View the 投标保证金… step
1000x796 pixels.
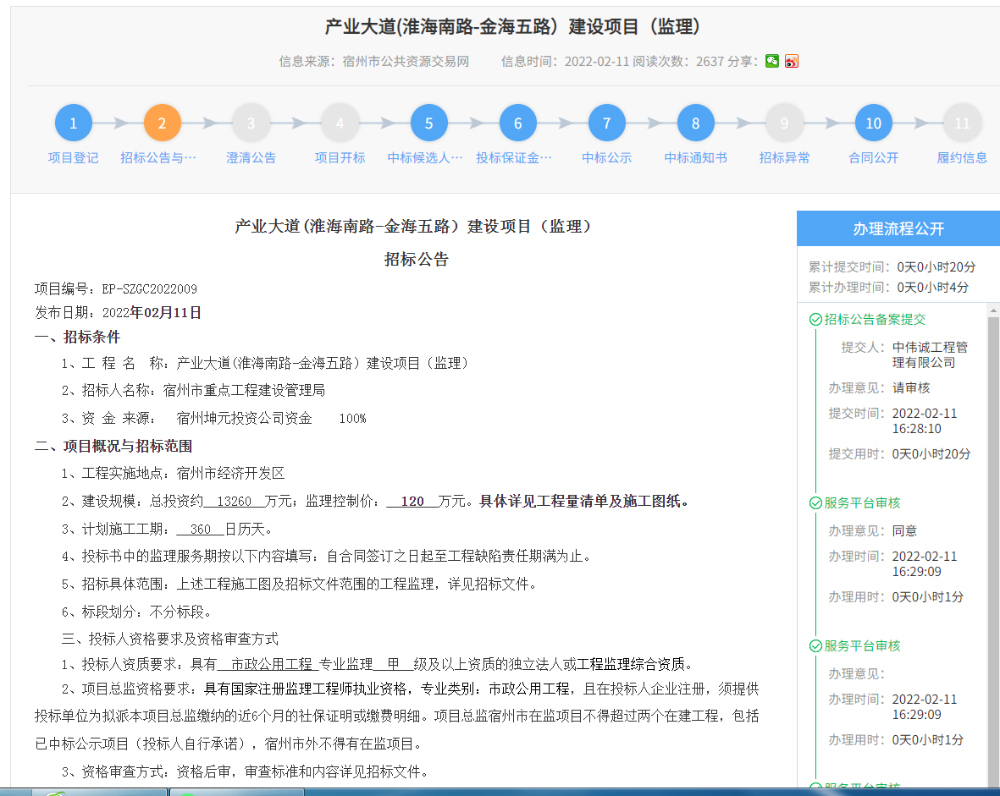(x=514, y=158)
